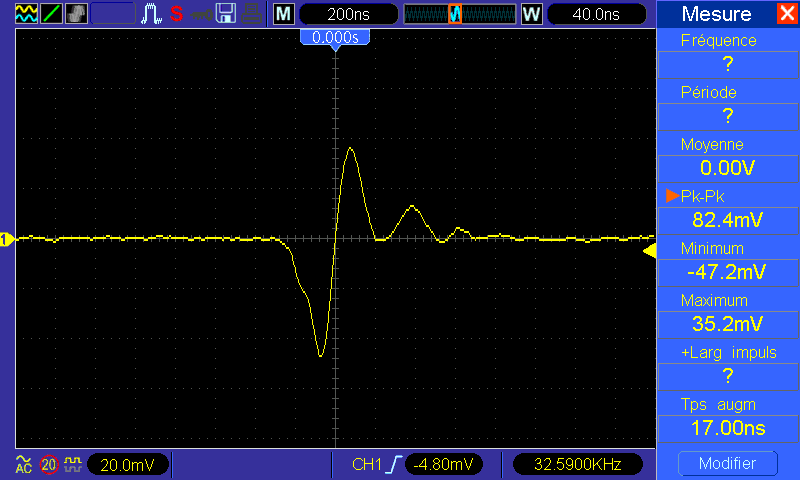
Task: Click the trigger level arrow on right edge
Action: pyautogui.click(x=649, y=254)
